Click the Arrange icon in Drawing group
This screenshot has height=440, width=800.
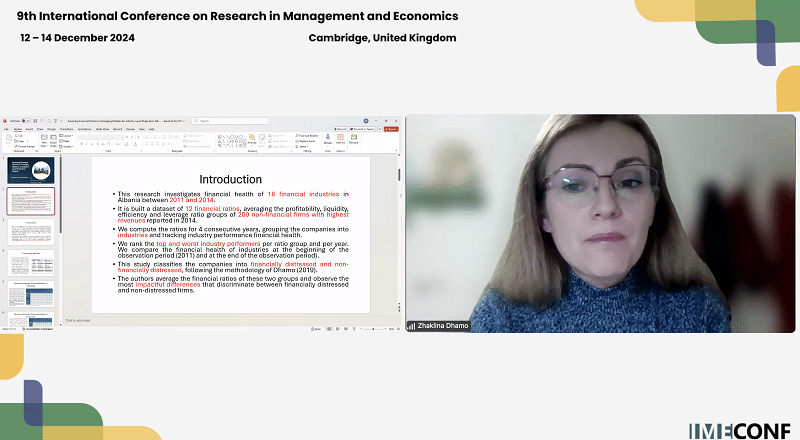[253, 140]
